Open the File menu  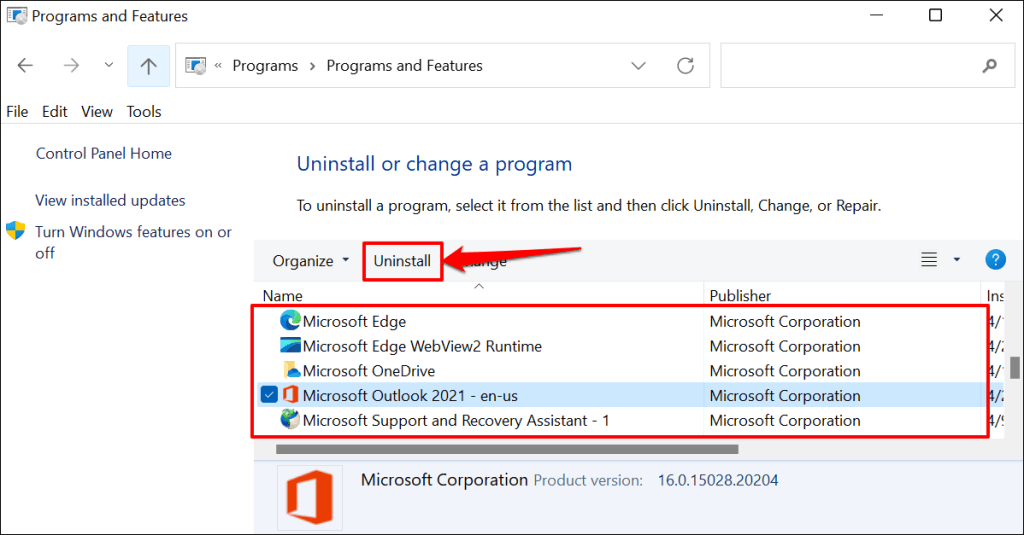[17, 112]
